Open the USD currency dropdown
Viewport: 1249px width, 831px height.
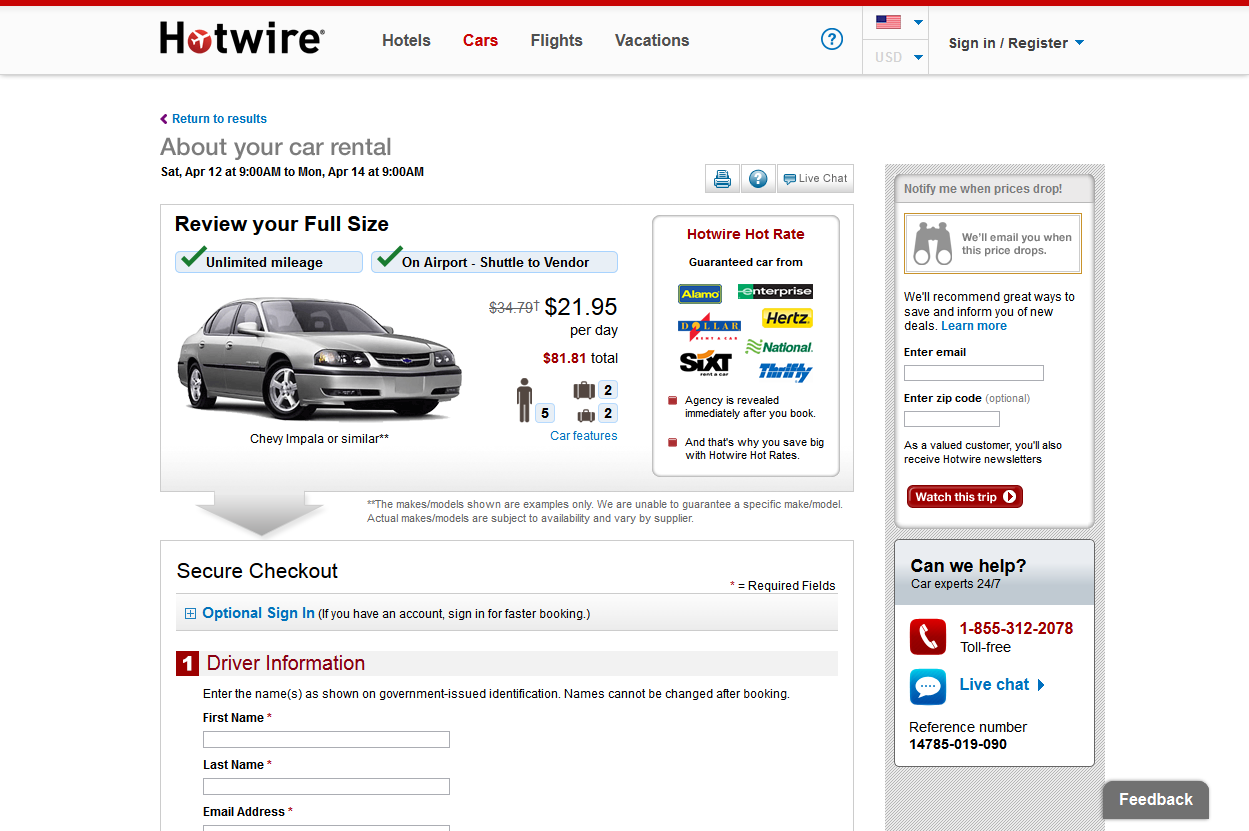[896, 57]
